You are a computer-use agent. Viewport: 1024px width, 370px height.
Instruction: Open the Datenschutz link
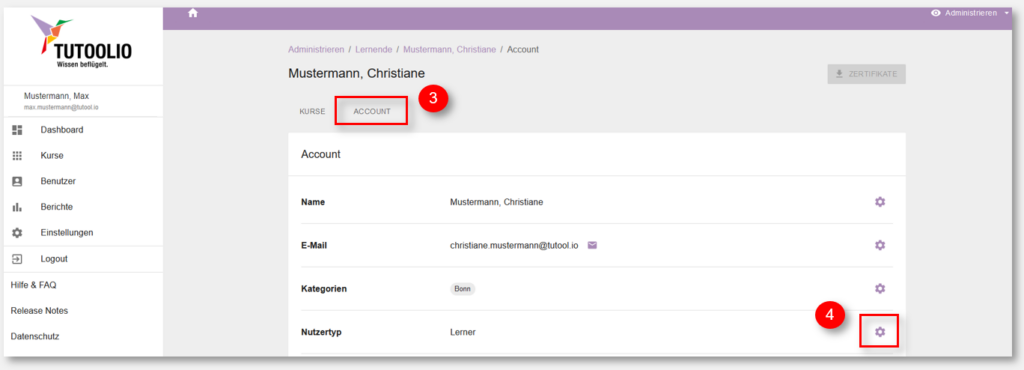click(x=35, y=337)
